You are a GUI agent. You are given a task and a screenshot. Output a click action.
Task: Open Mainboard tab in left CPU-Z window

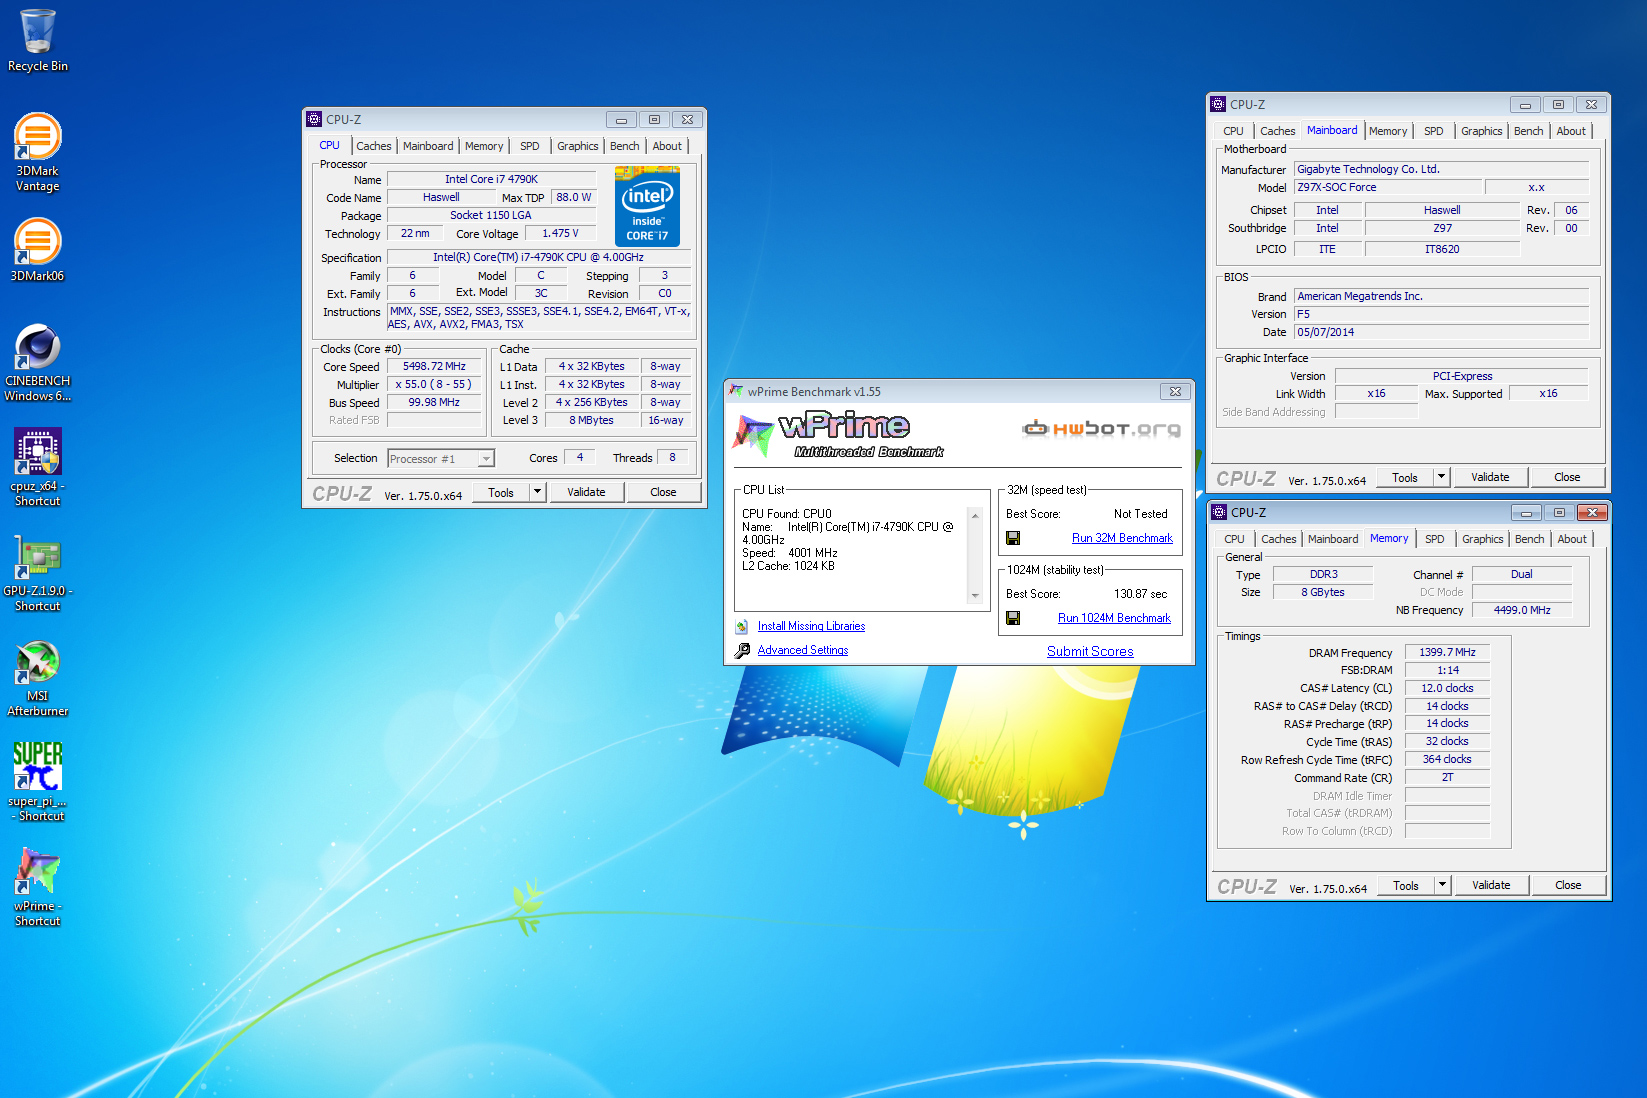428,146
